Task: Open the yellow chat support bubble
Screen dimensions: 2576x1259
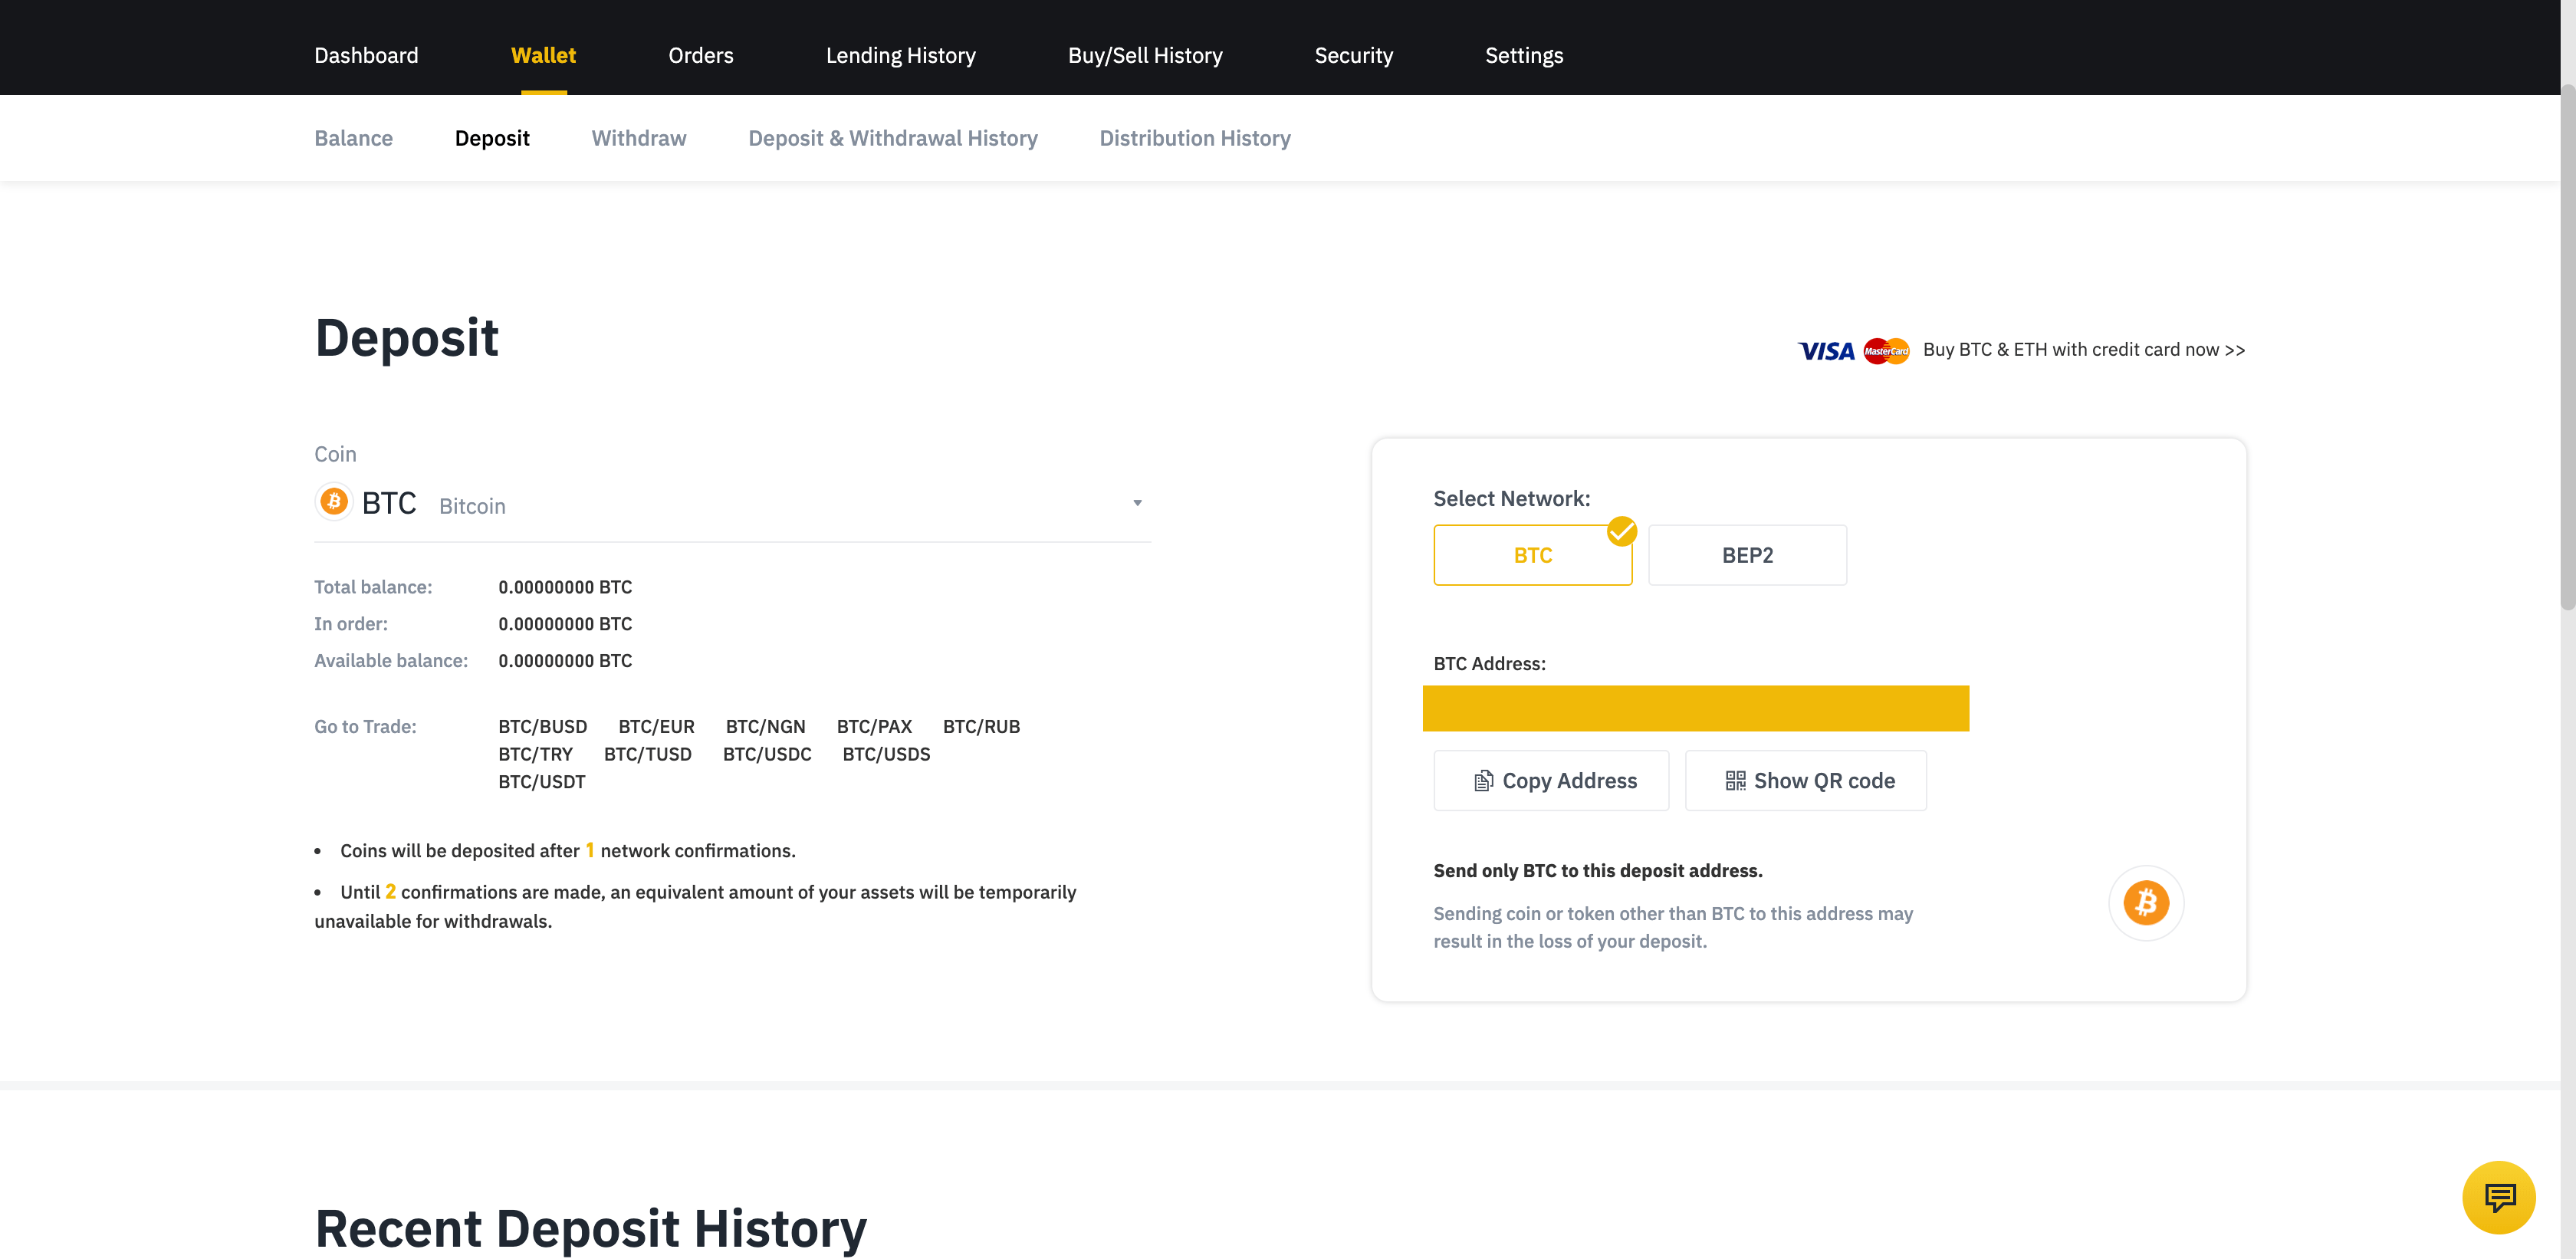Action: tap(2498, 1196)
